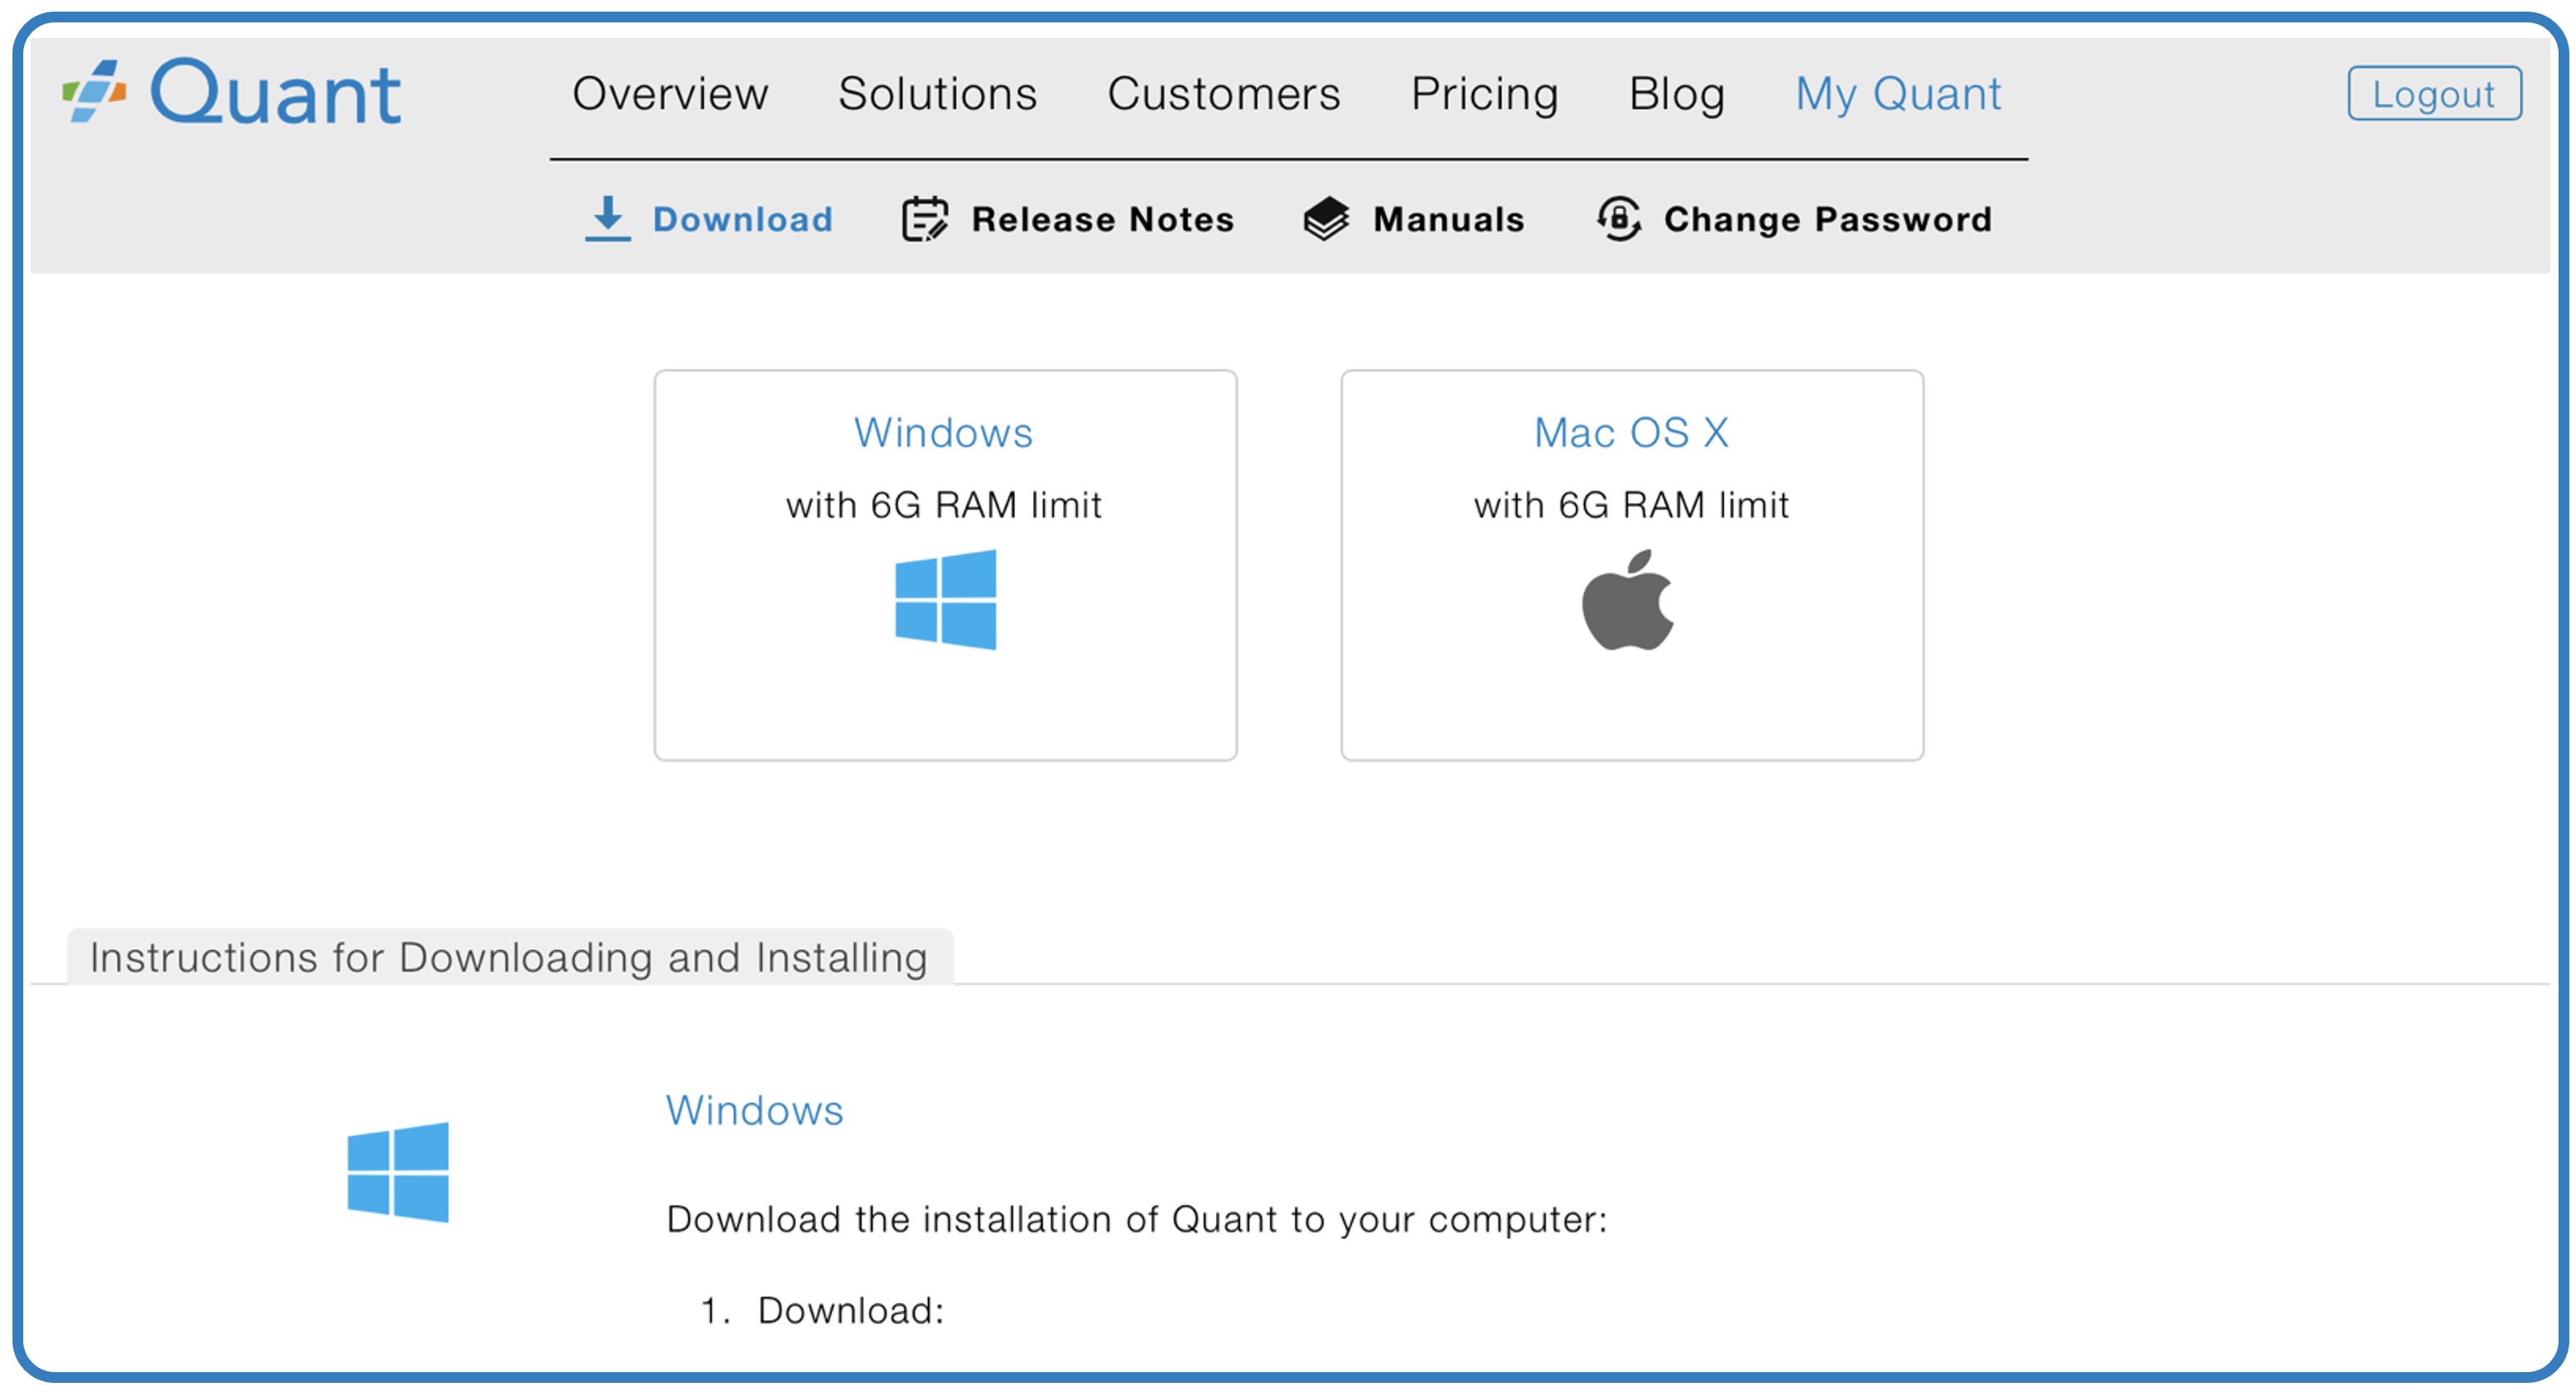Click the Windows logo beside the installation instructions
Screen dimensions: 2576x1392
tap(398, 1172)
